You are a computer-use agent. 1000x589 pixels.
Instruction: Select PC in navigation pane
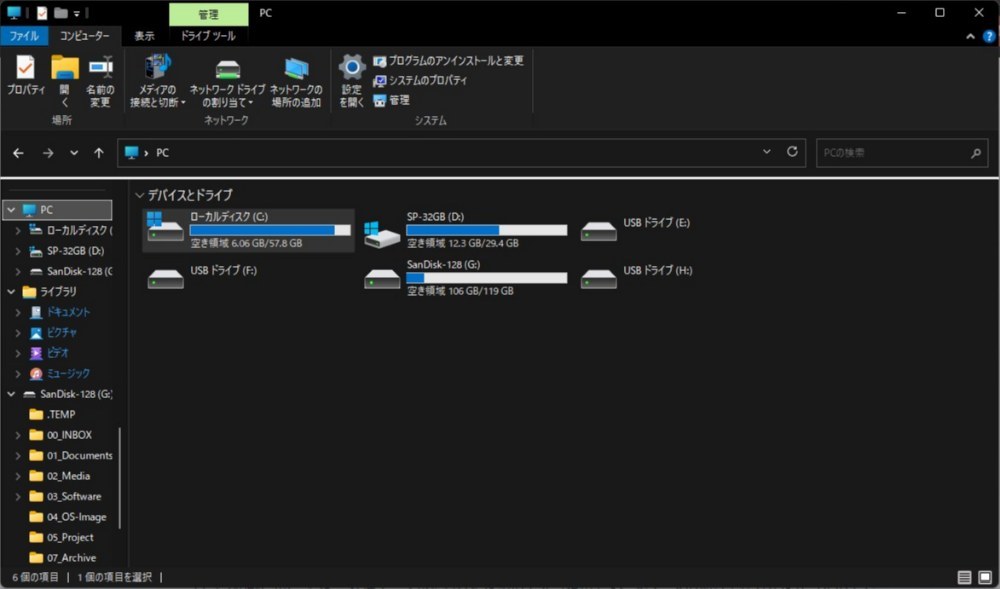coord(57,210)
